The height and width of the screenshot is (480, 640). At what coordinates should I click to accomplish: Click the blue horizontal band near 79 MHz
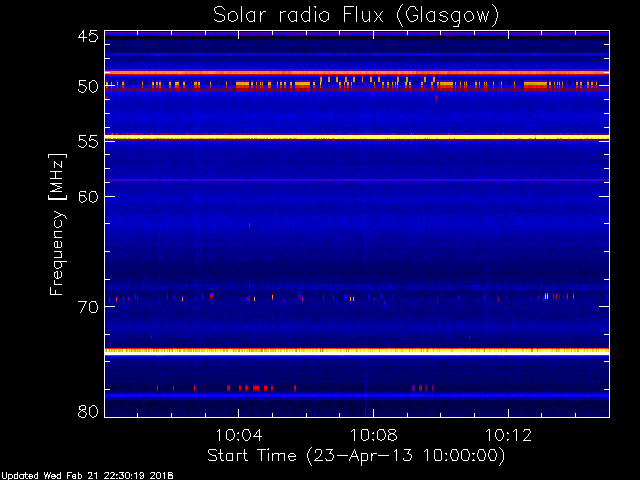coord(356,396)
